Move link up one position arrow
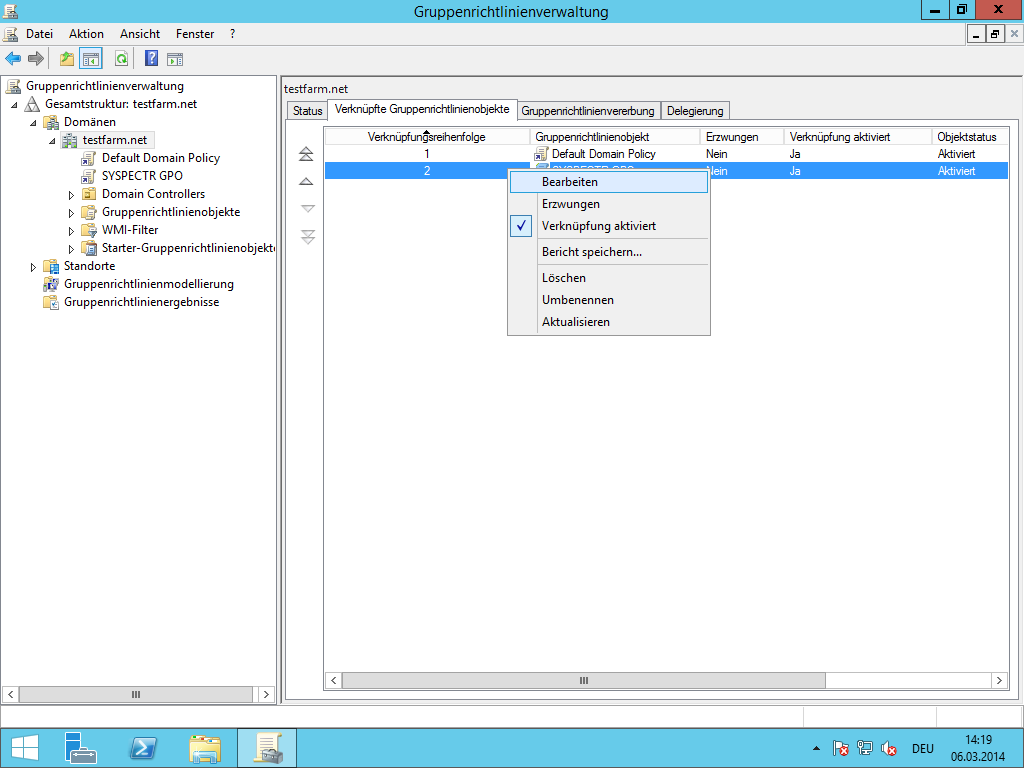Image resolution: width=1024 pixels, height=768 pixels. 306,182
